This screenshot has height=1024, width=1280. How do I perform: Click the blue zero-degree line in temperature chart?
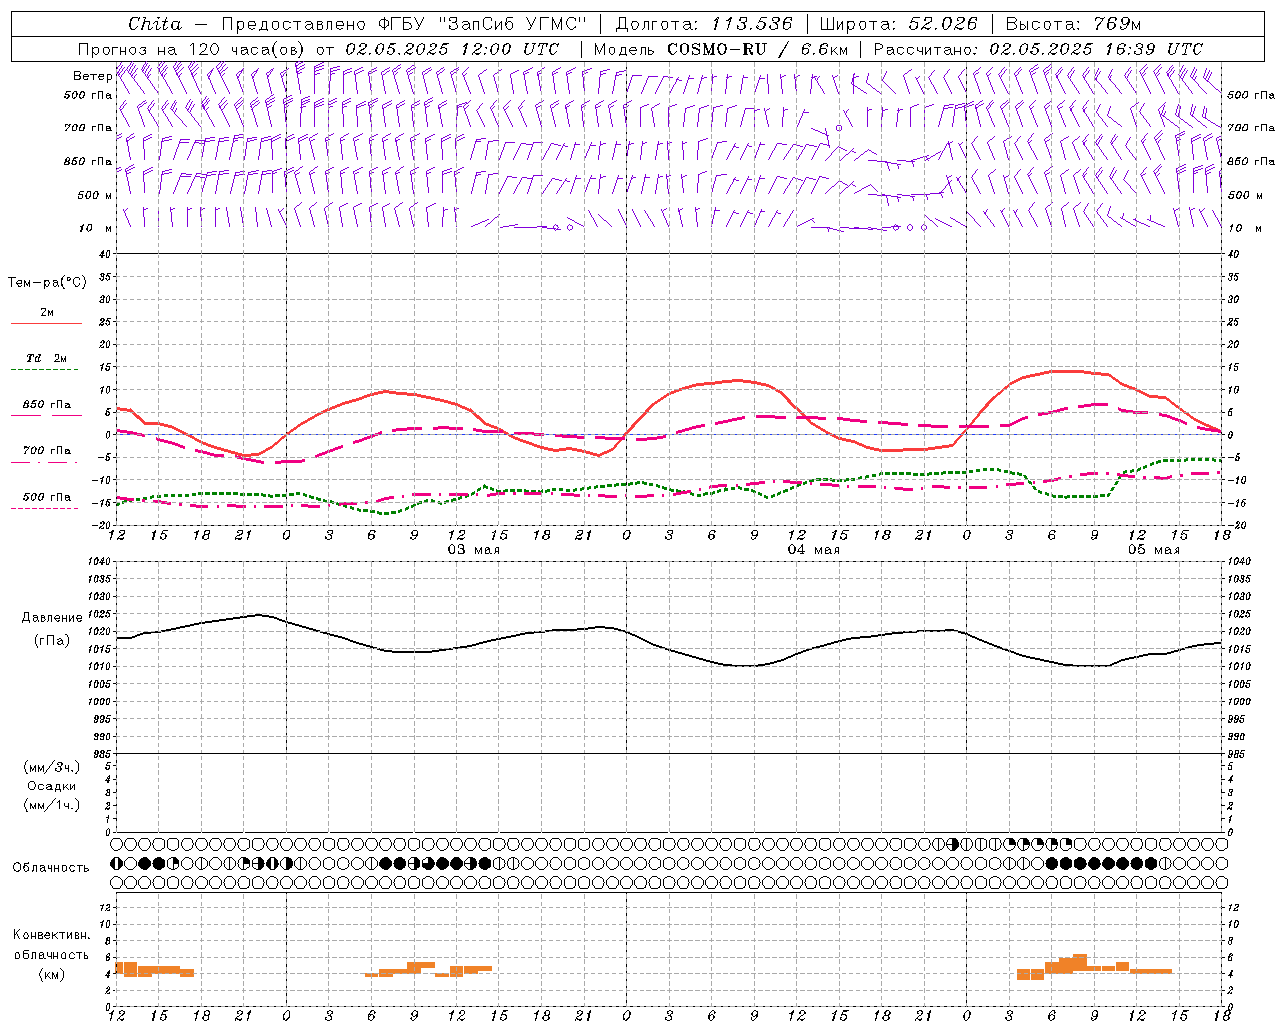(668, 434)
